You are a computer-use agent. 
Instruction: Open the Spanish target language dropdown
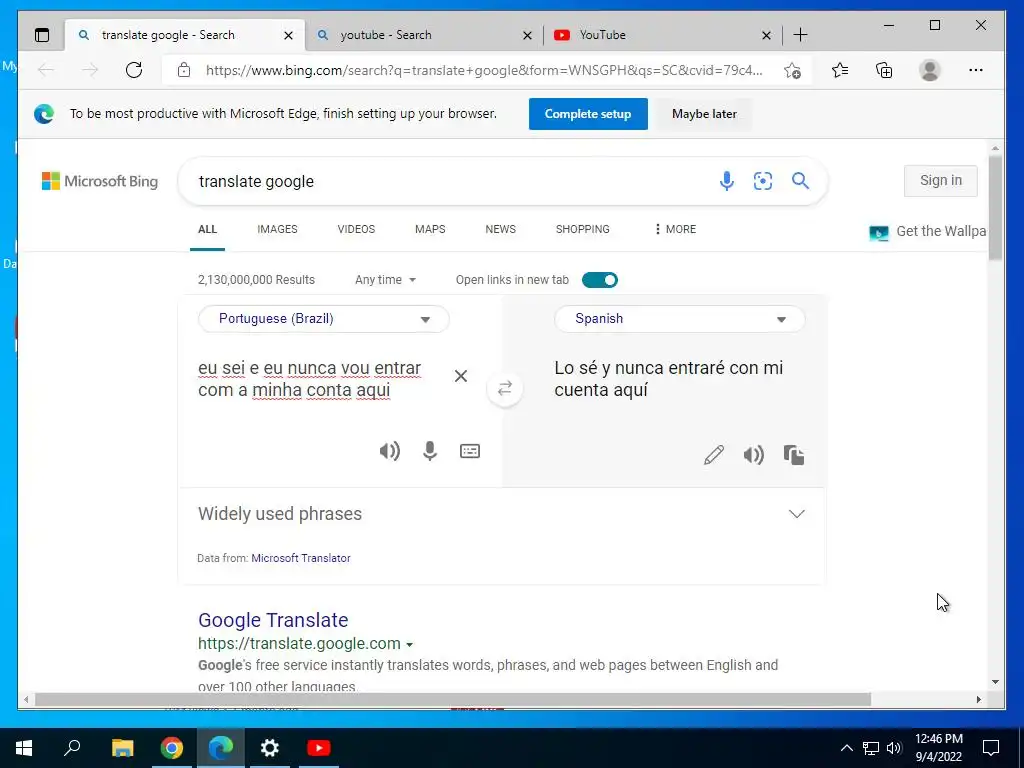pyautogui.click(x=679, y=319)
